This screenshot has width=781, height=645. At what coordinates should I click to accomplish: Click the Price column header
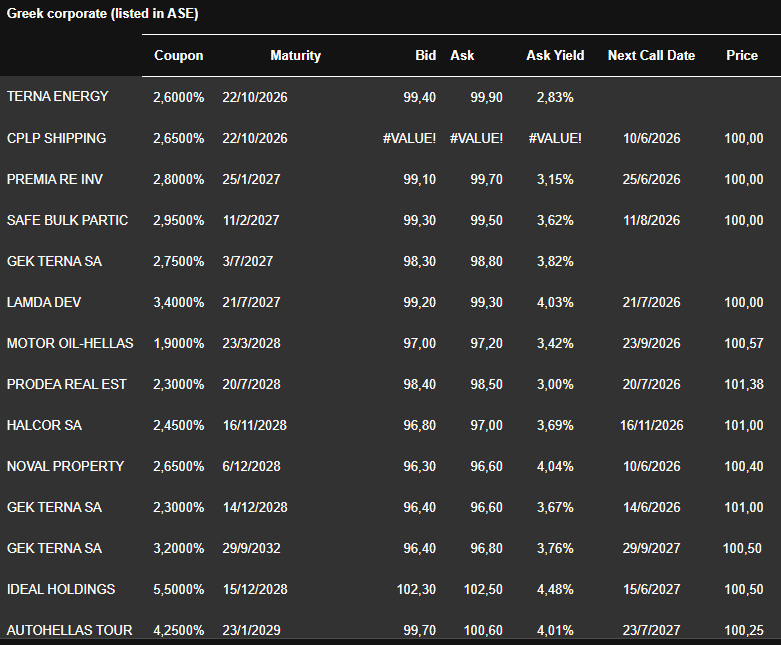pos(742,55)
